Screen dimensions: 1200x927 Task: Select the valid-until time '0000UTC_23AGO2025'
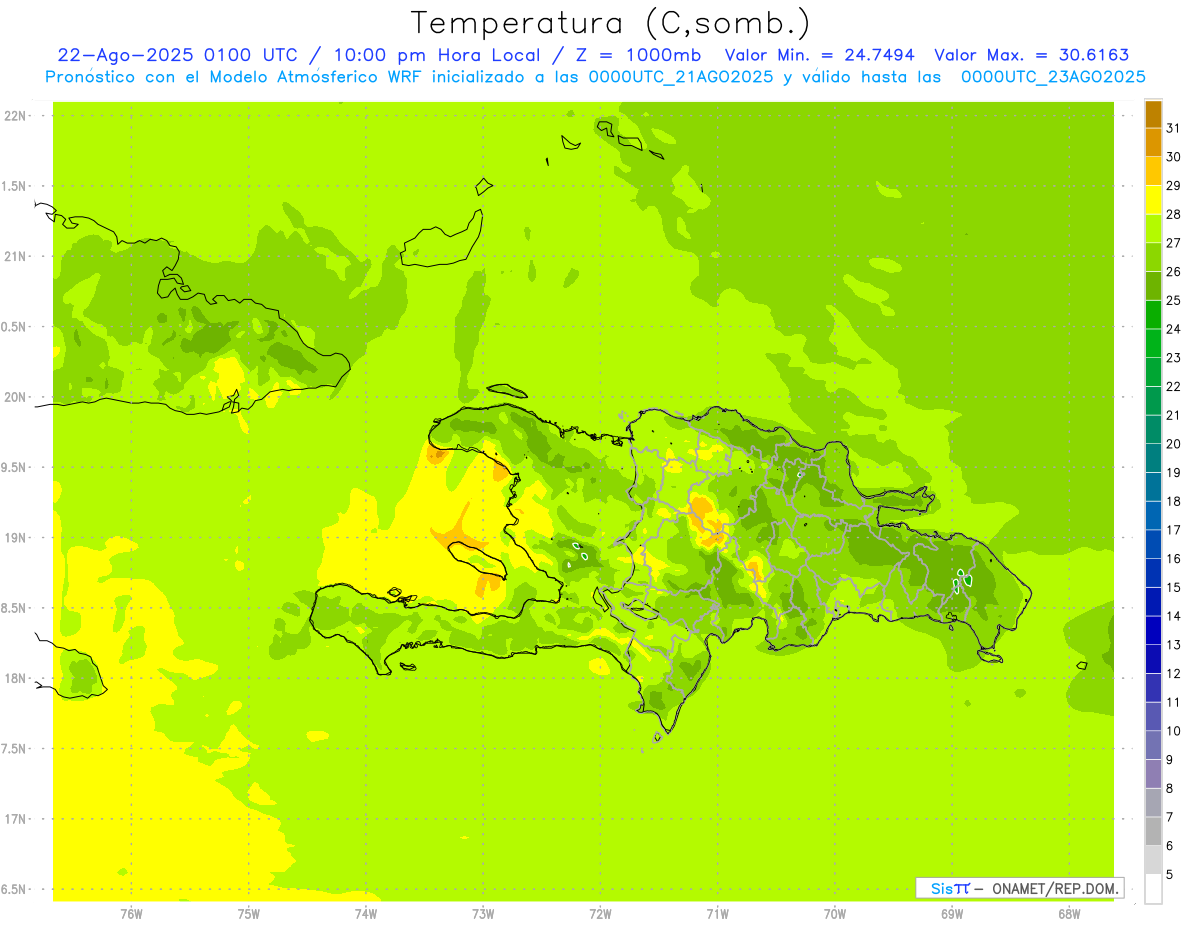(x=1053, y=77)
